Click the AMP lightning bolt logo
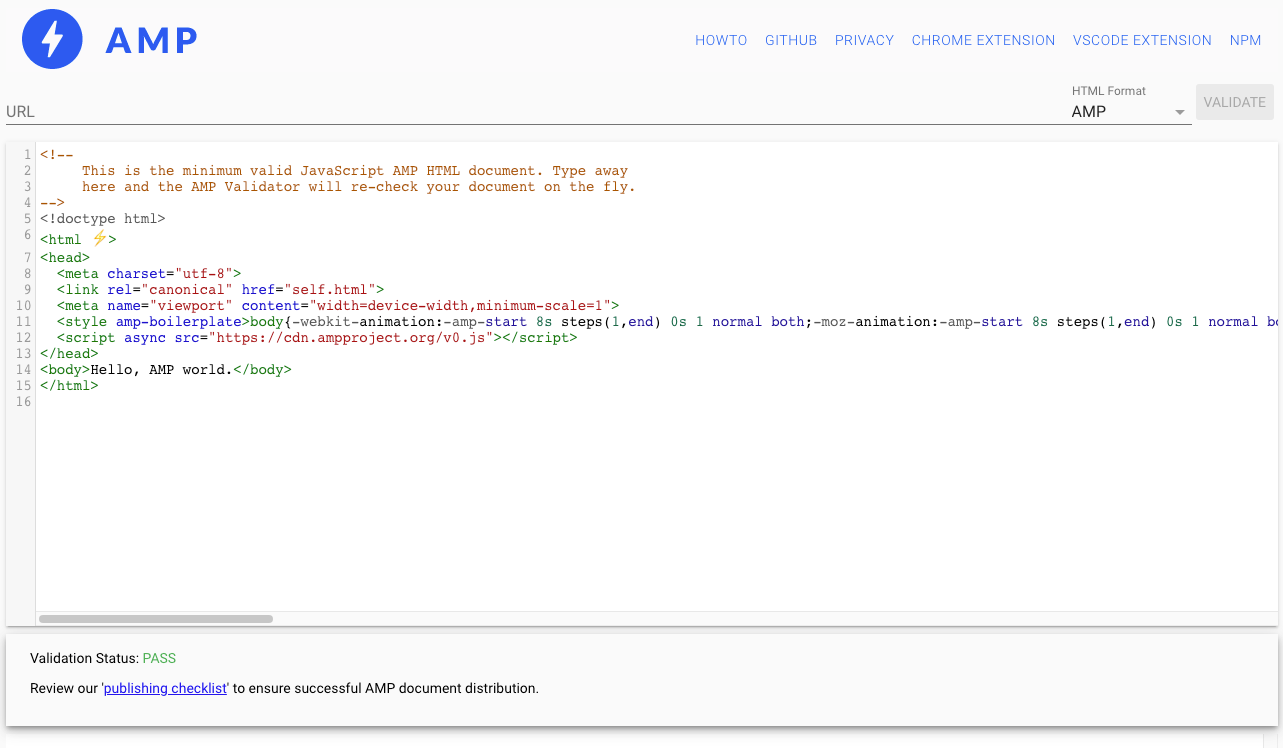Viewport: 1283px width, 748px height. click(52, 39)
